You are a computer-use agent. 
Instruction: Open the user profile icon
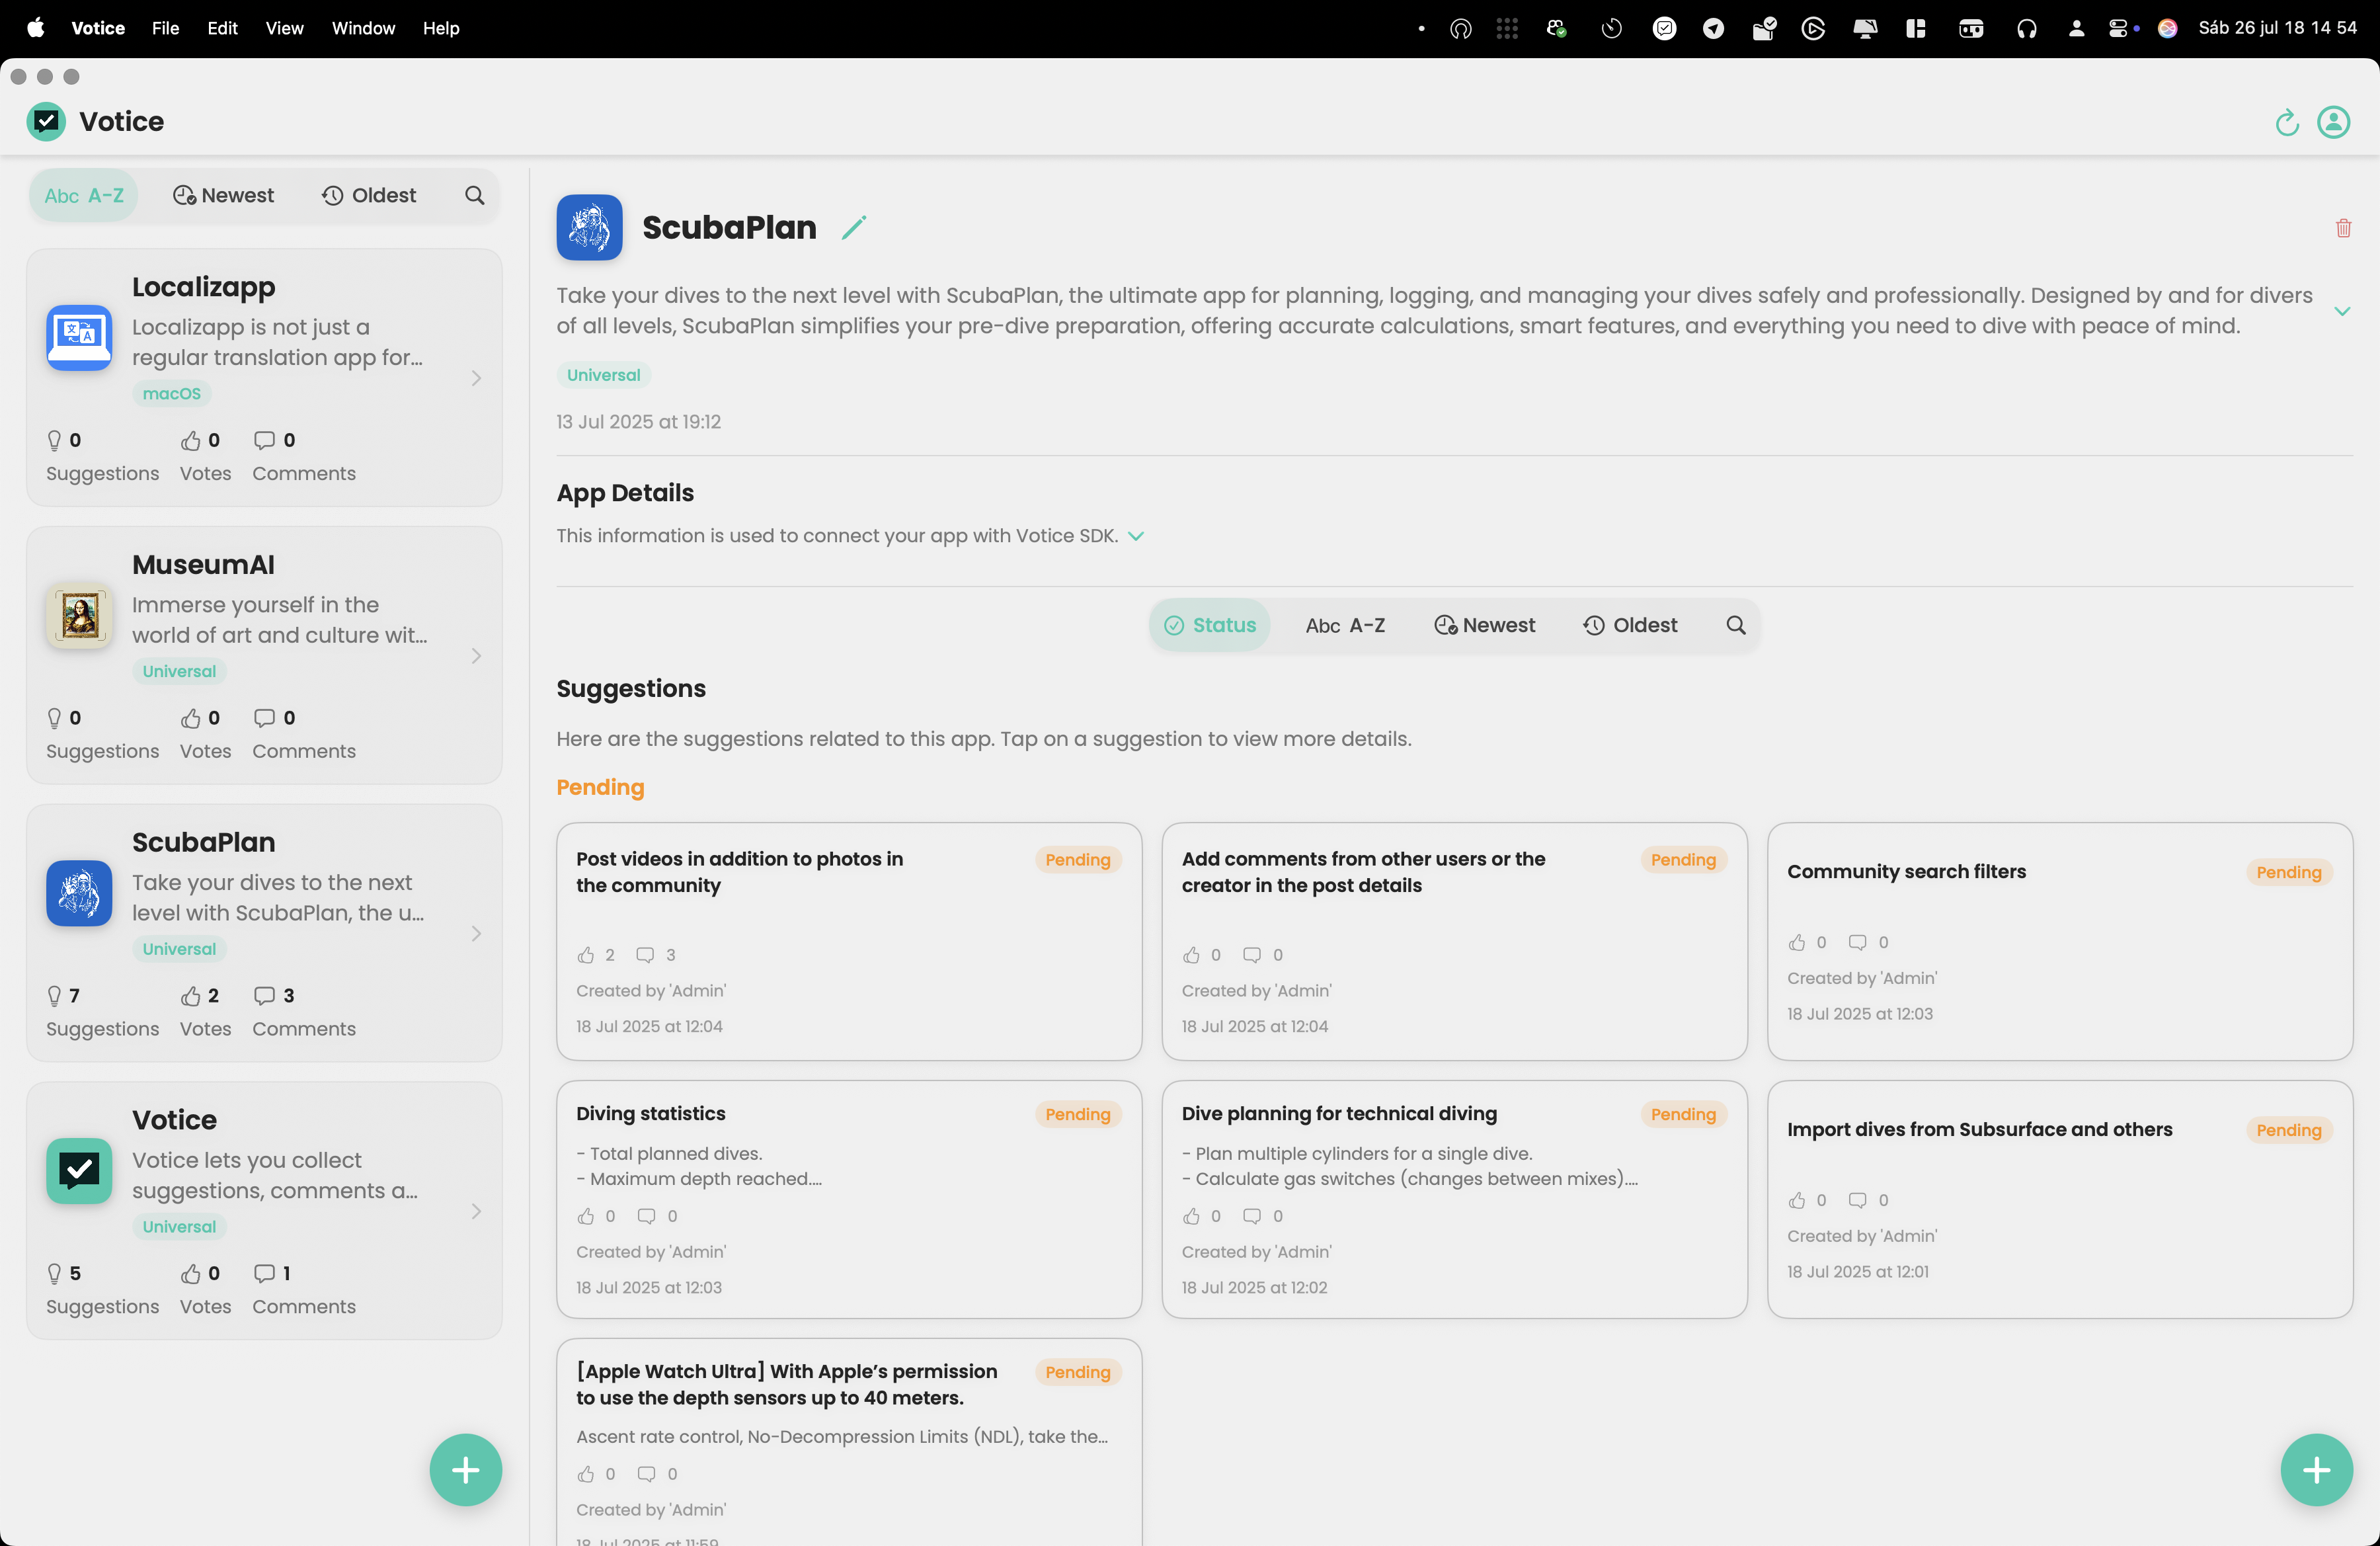point(2333,122)
